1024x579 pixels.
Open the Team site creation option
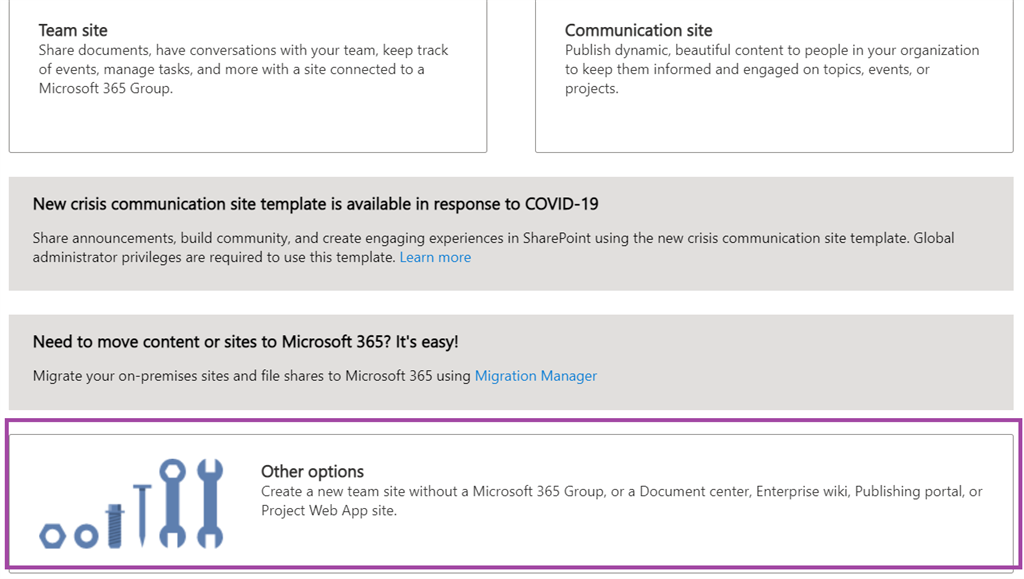[x=248, y=75]
